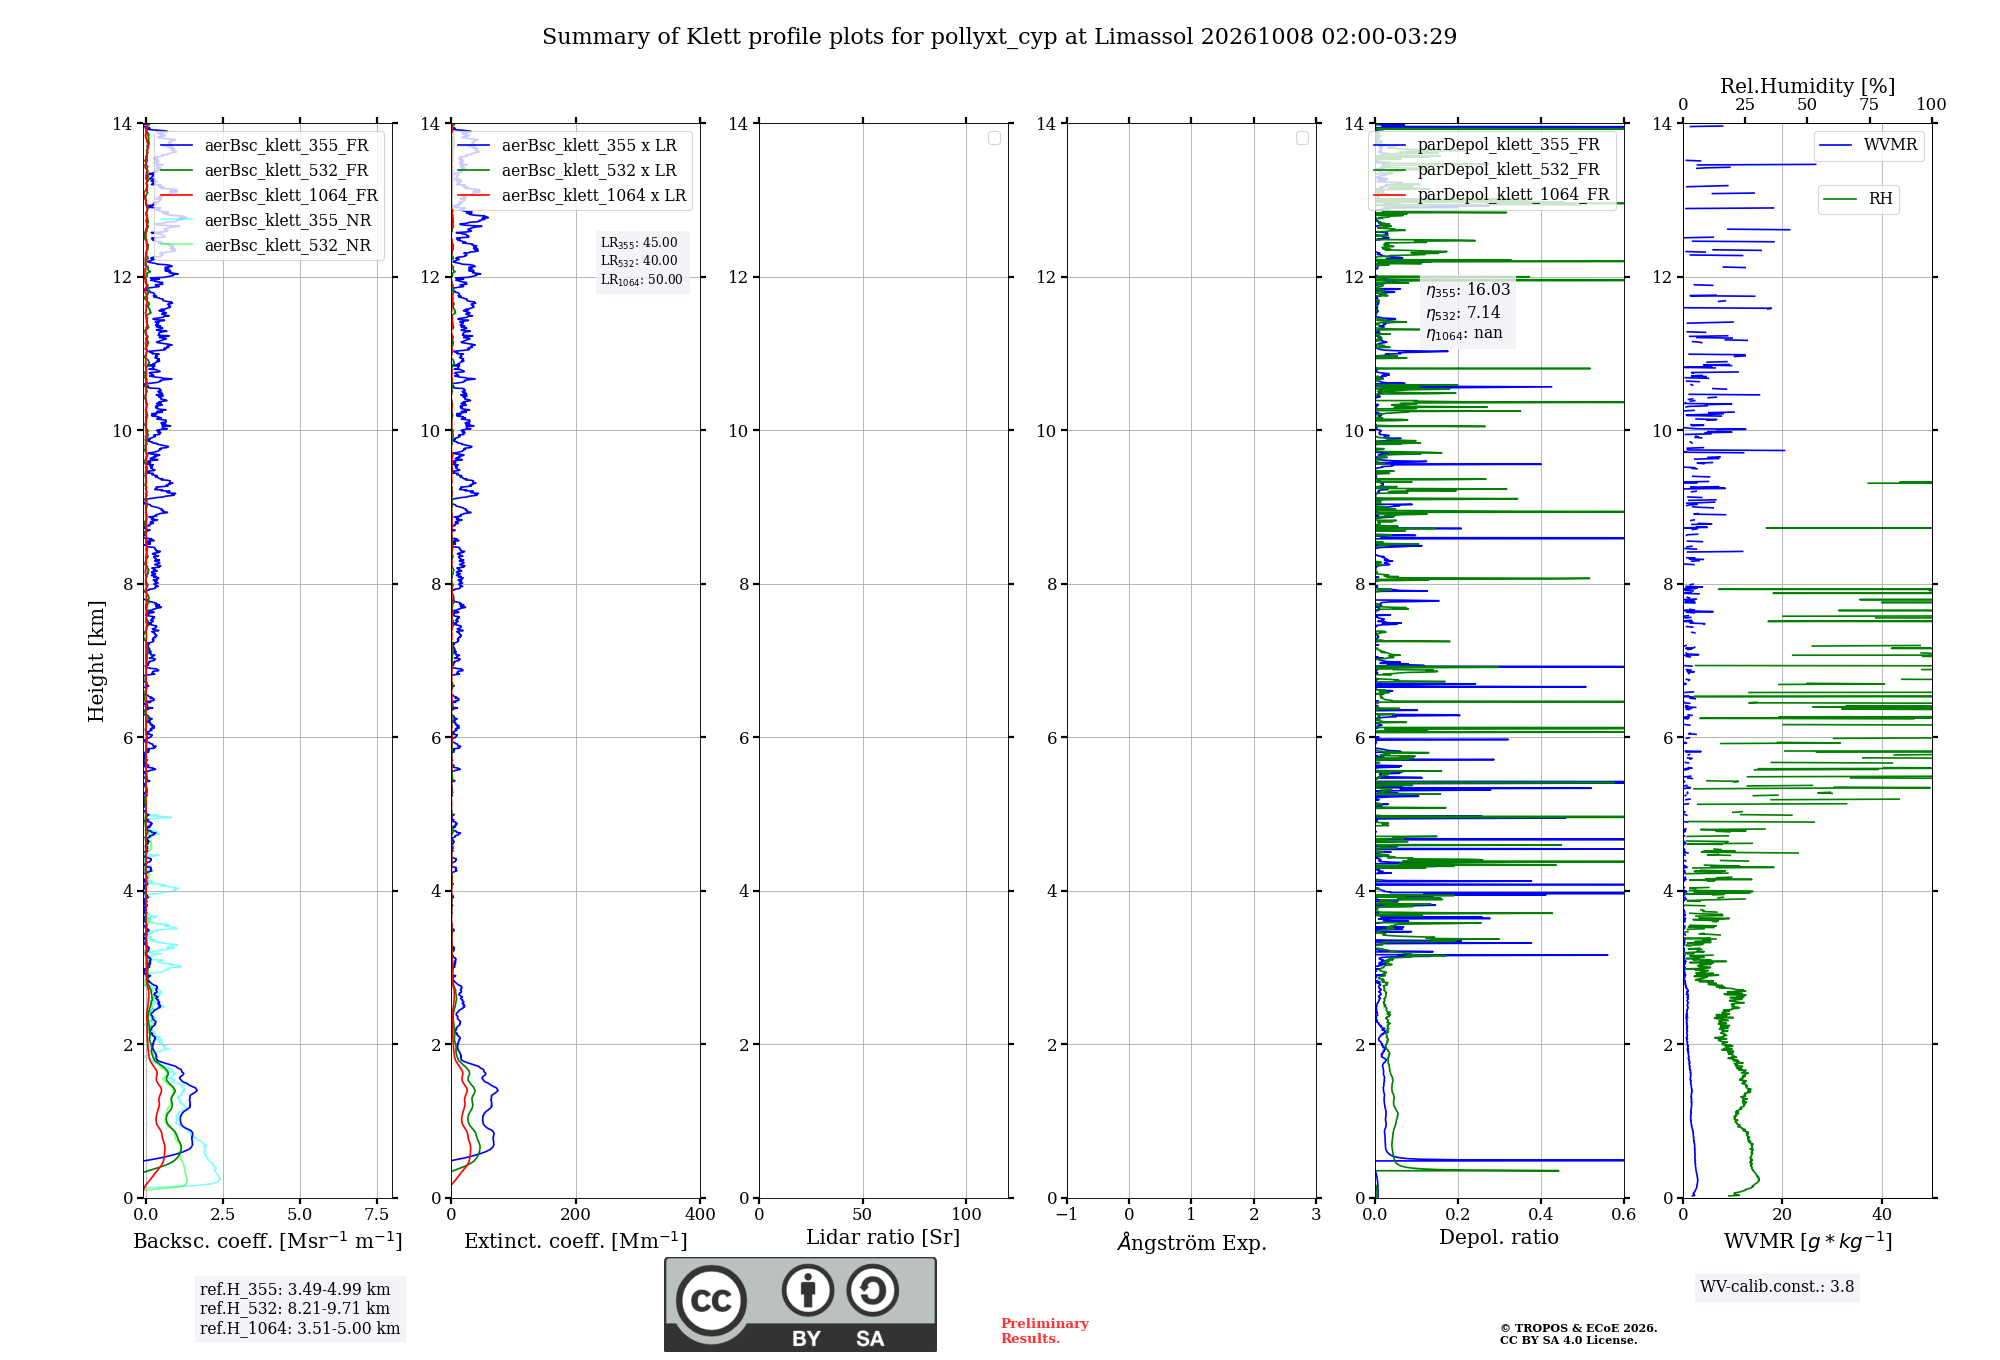
Task: Click the TROPOS & ECoE 2026 copyright text
Action: 1578,1329
